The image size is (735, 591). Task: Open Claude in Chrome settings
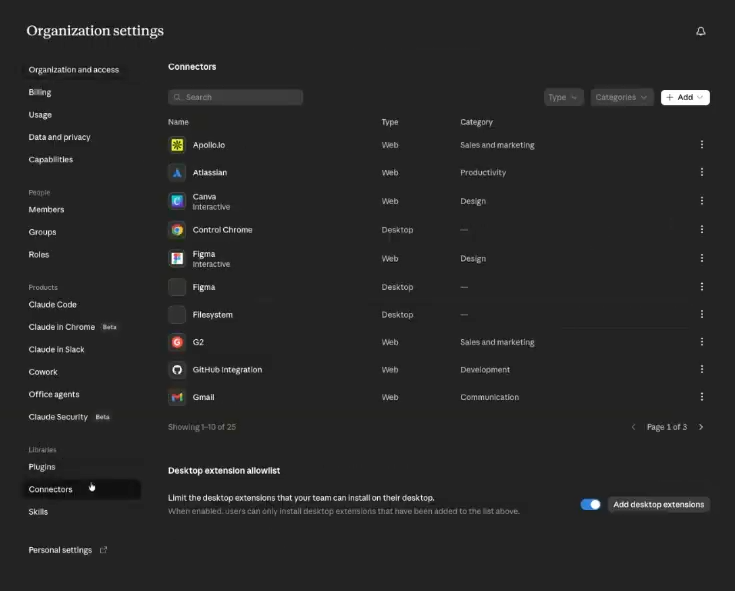61,327
